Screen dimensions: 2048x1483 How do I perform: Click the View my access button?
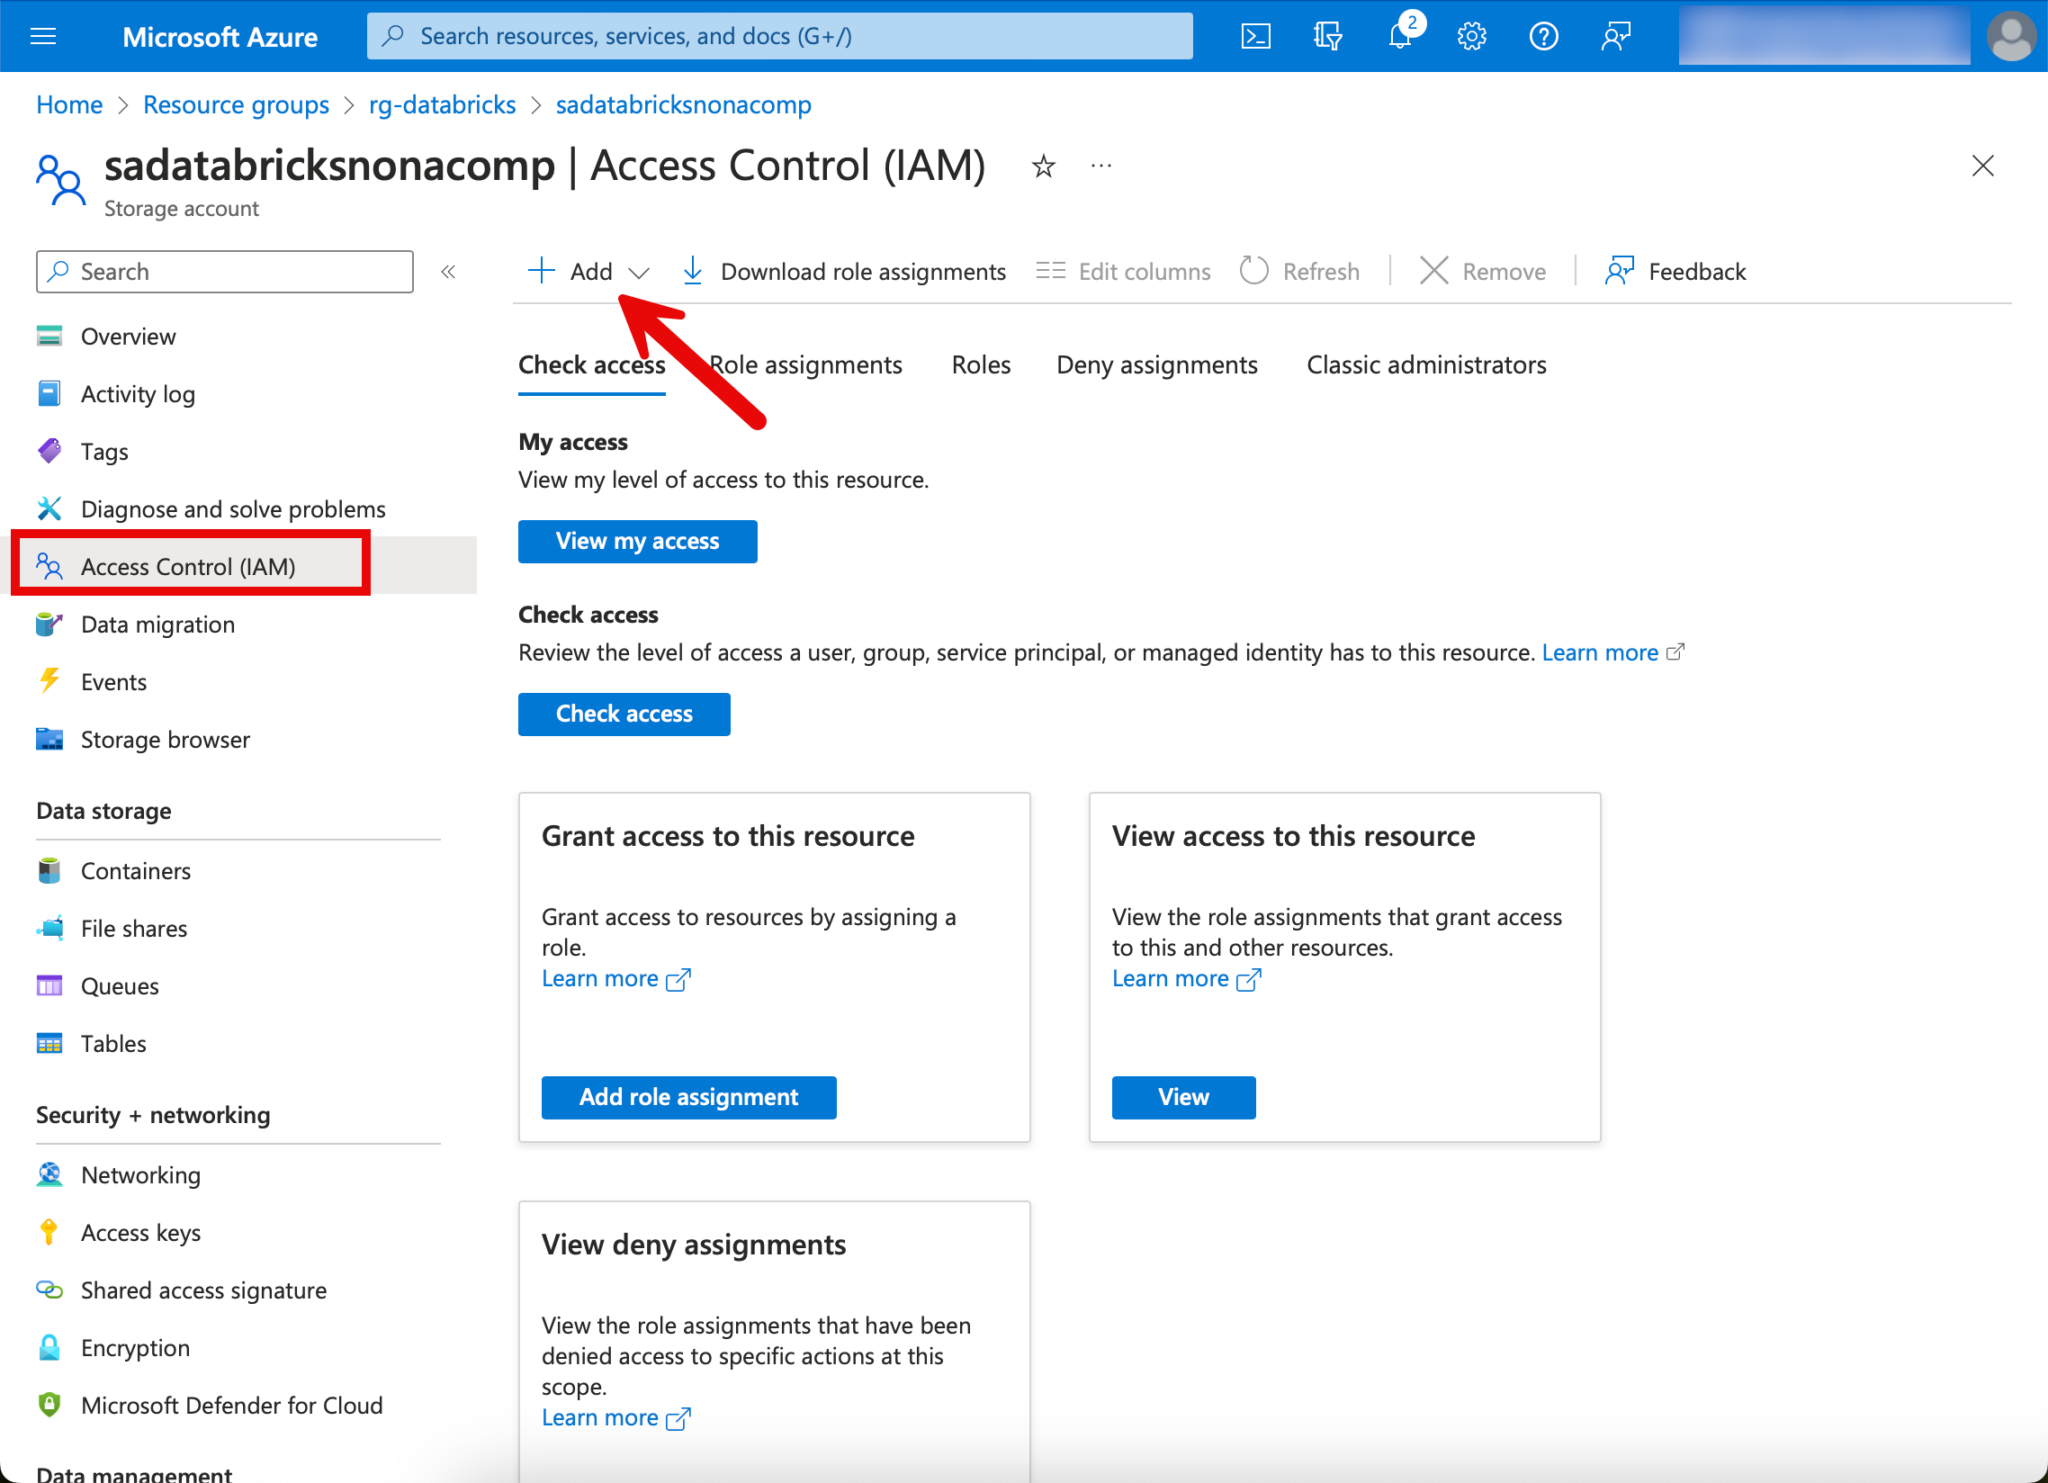(637, 541)
